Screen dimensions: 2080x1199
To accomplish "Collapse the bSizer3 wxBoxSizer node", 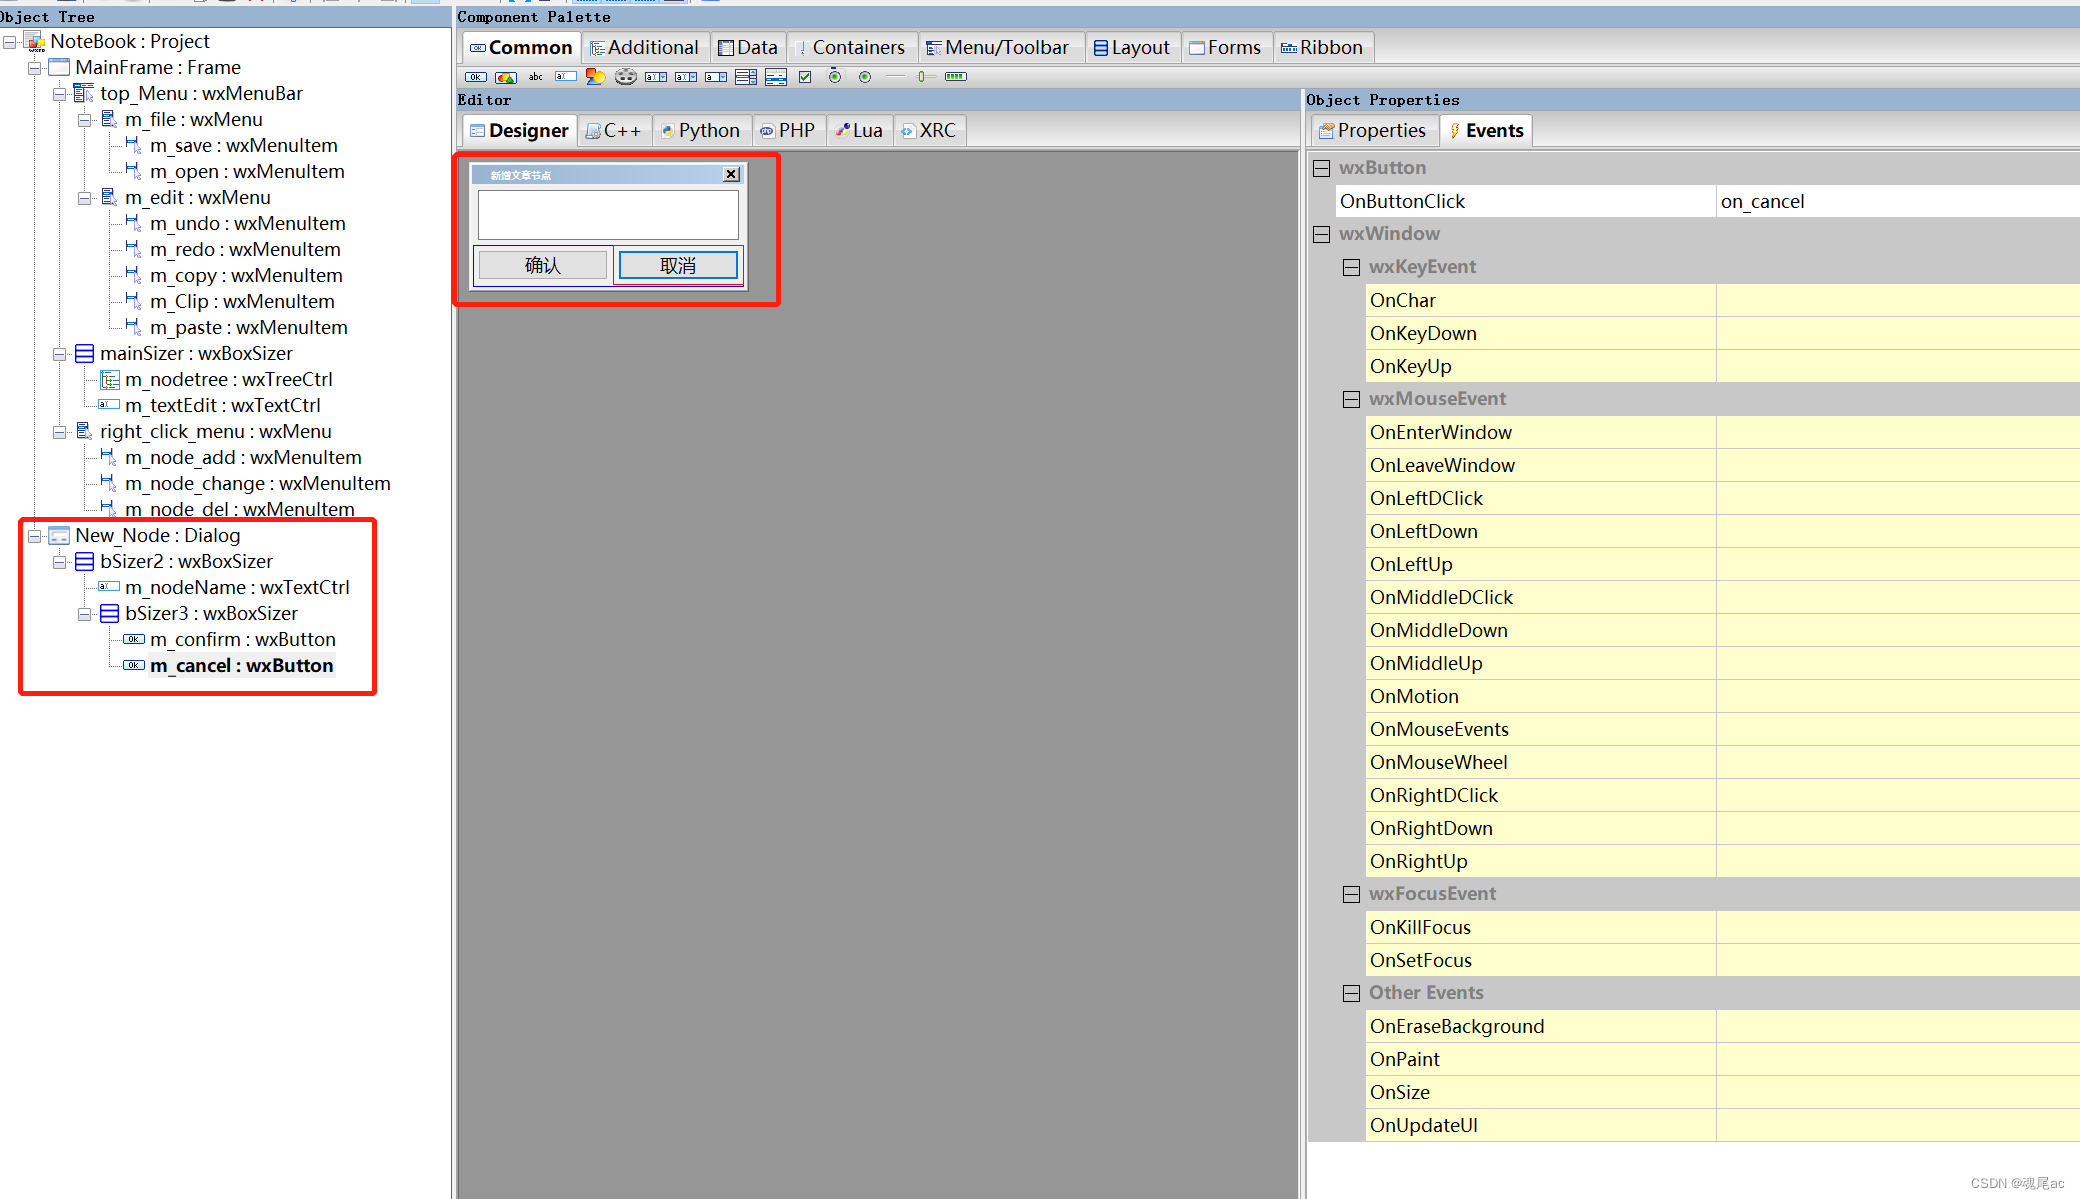I will [85, 614].
